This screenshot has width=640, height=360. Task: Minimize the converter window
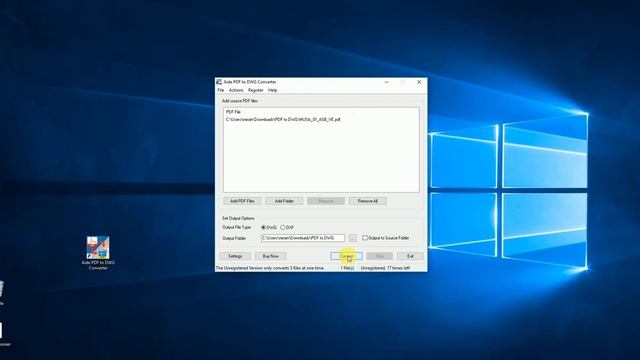[387, 82]
